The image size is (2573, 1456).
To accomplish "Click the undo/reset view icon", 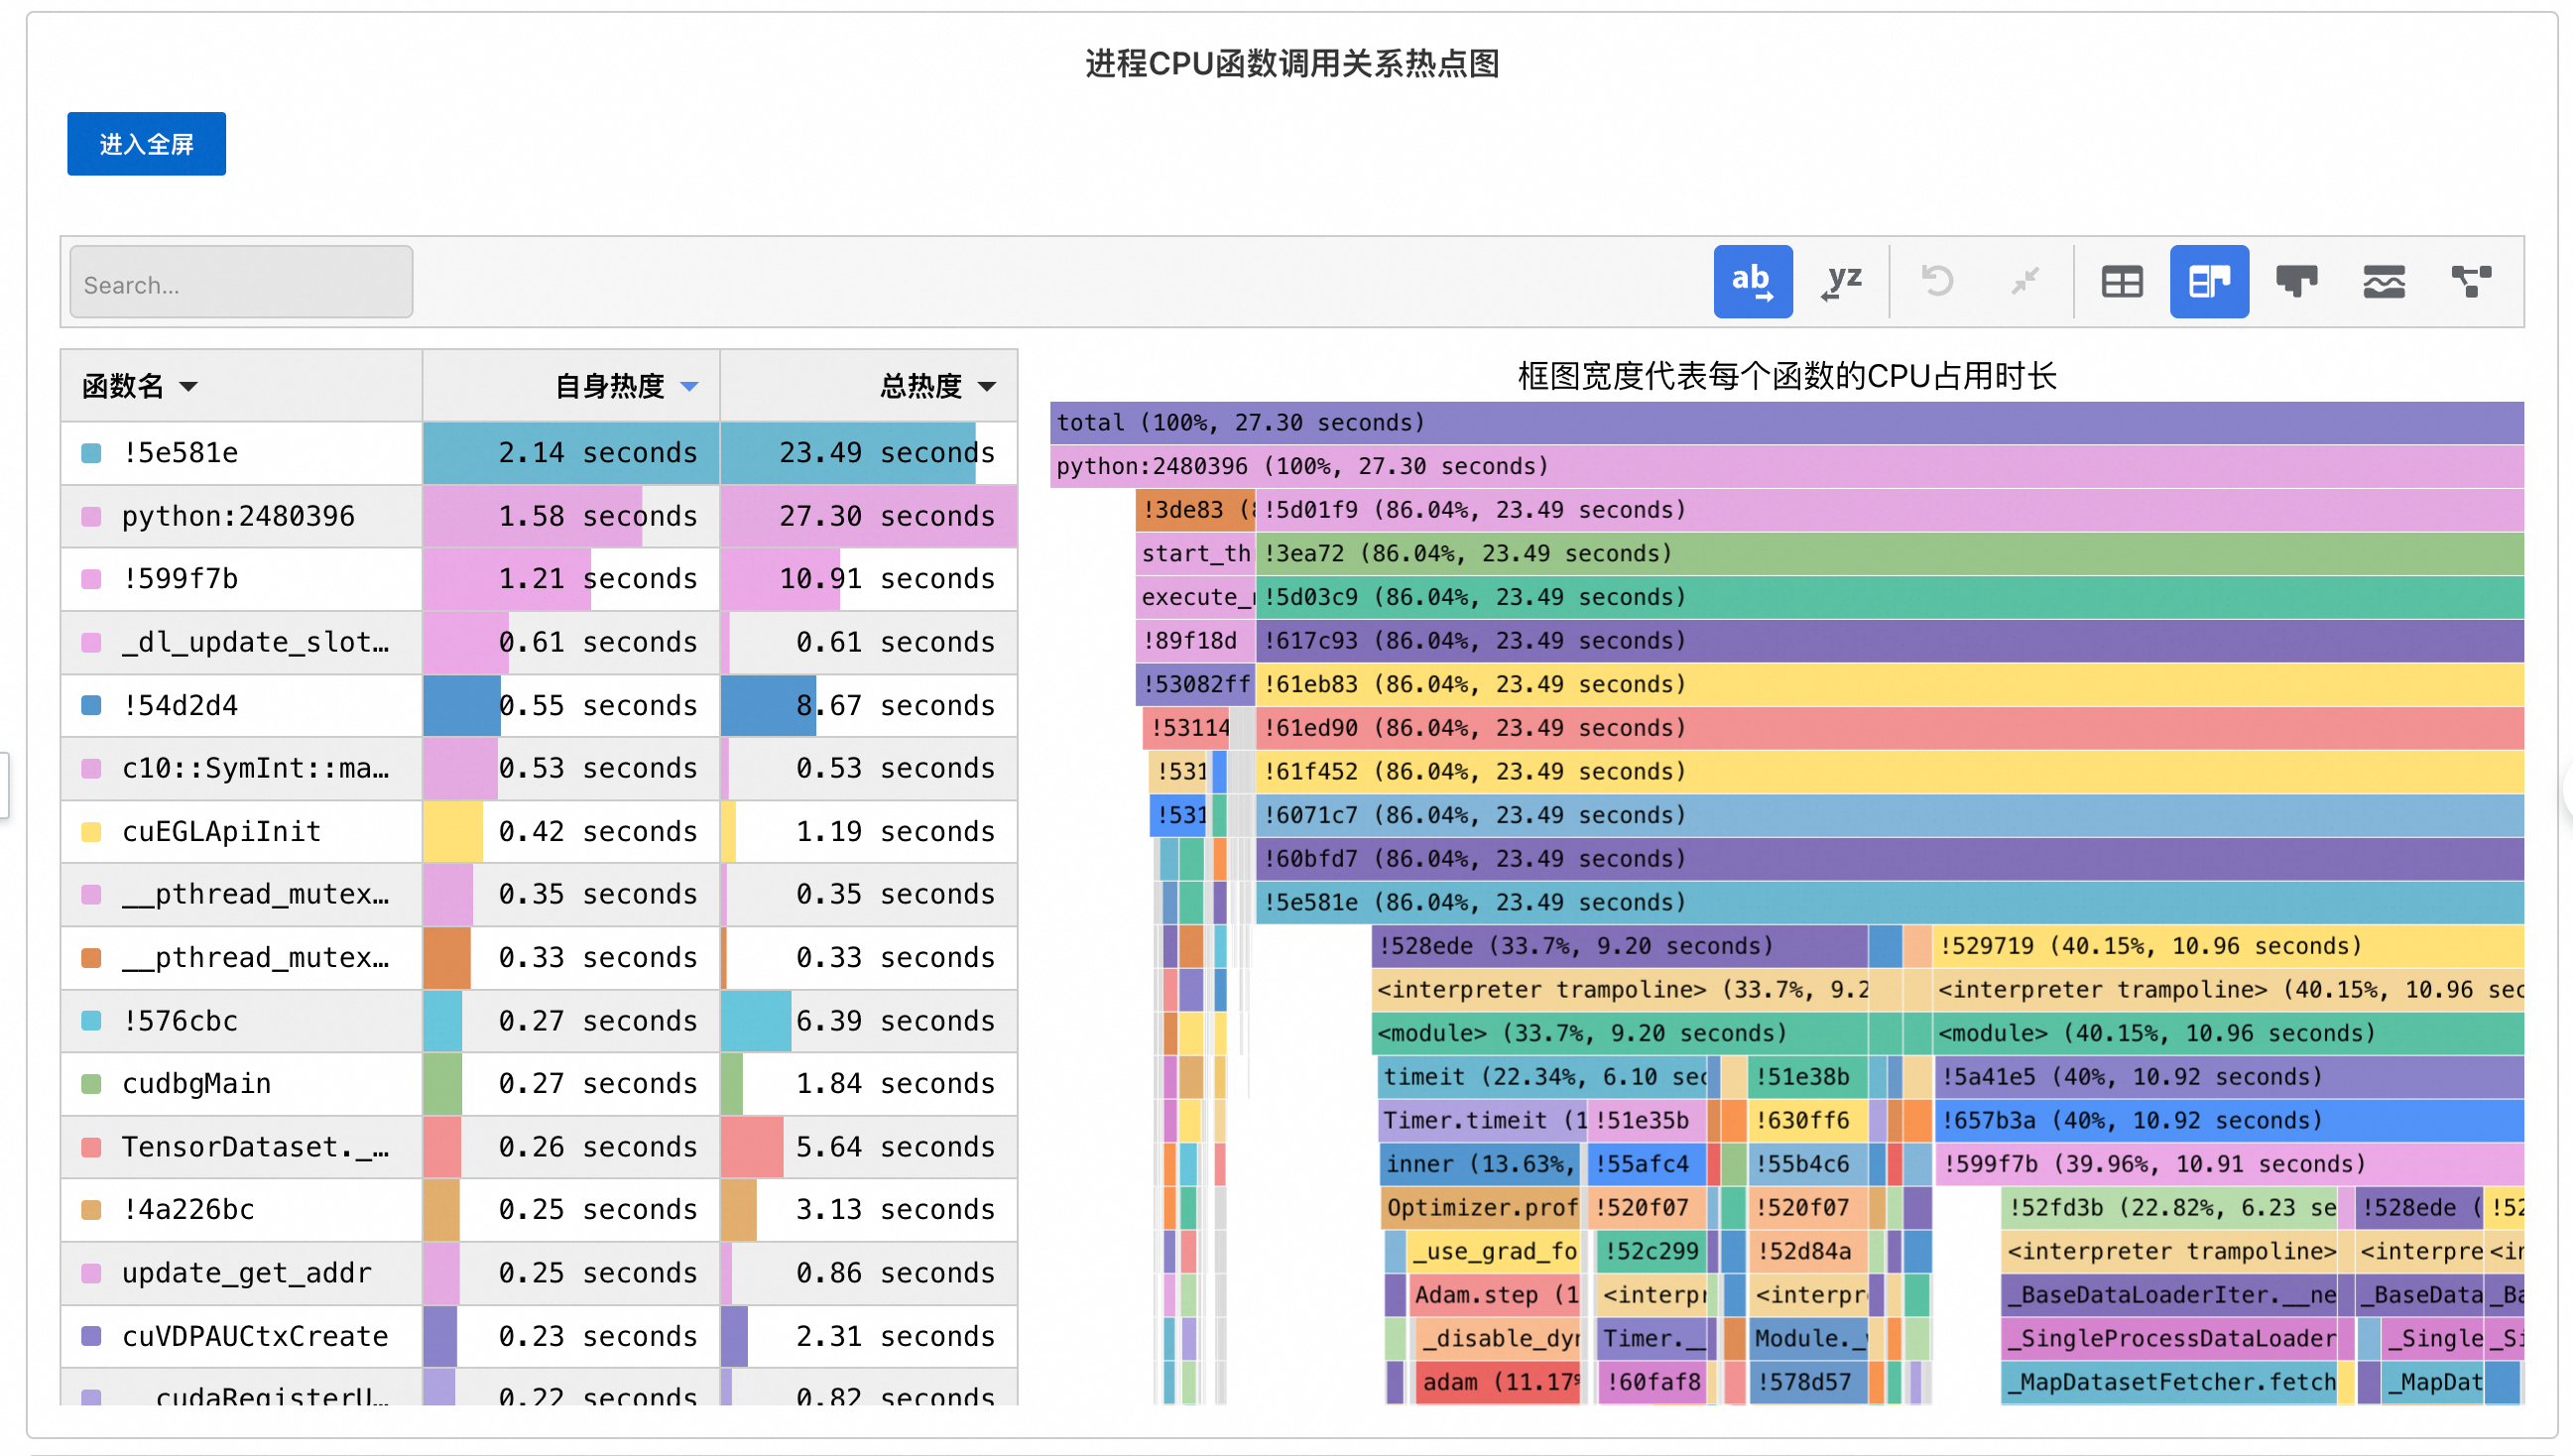I will (x=1937, y=282).
